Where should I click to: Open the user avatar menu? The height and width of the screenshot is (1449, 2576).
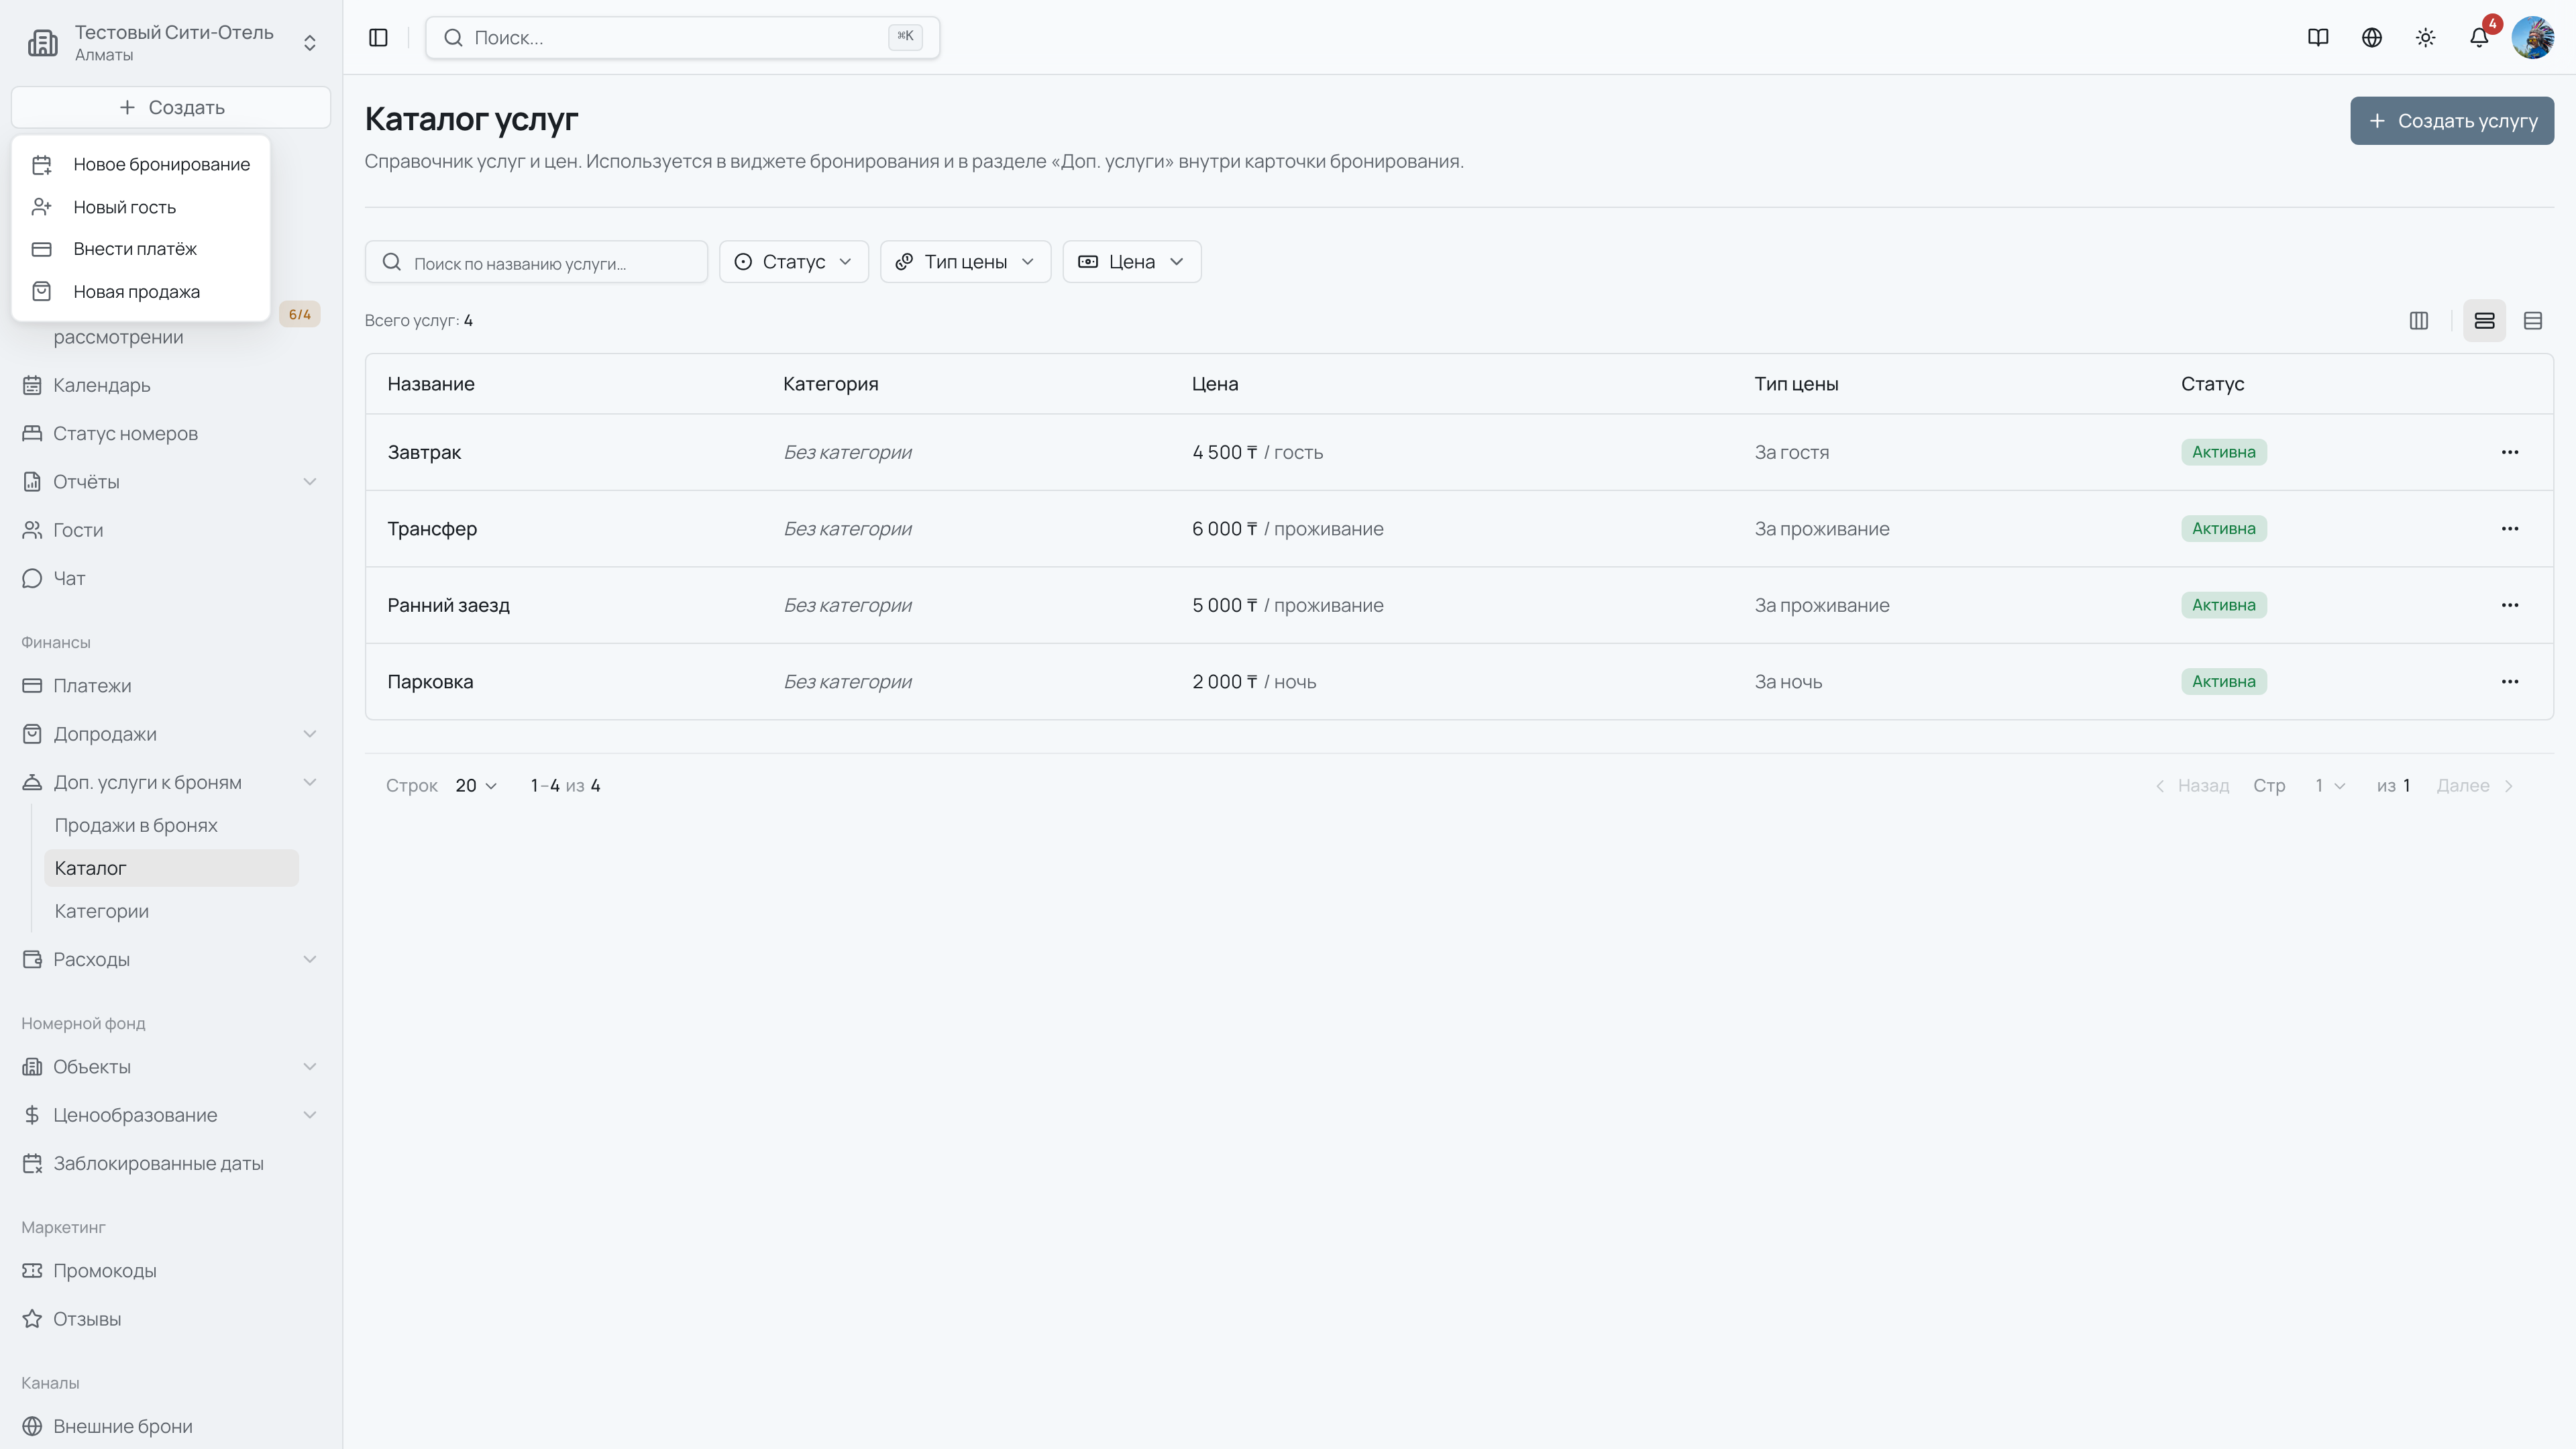click(2533, 38)
